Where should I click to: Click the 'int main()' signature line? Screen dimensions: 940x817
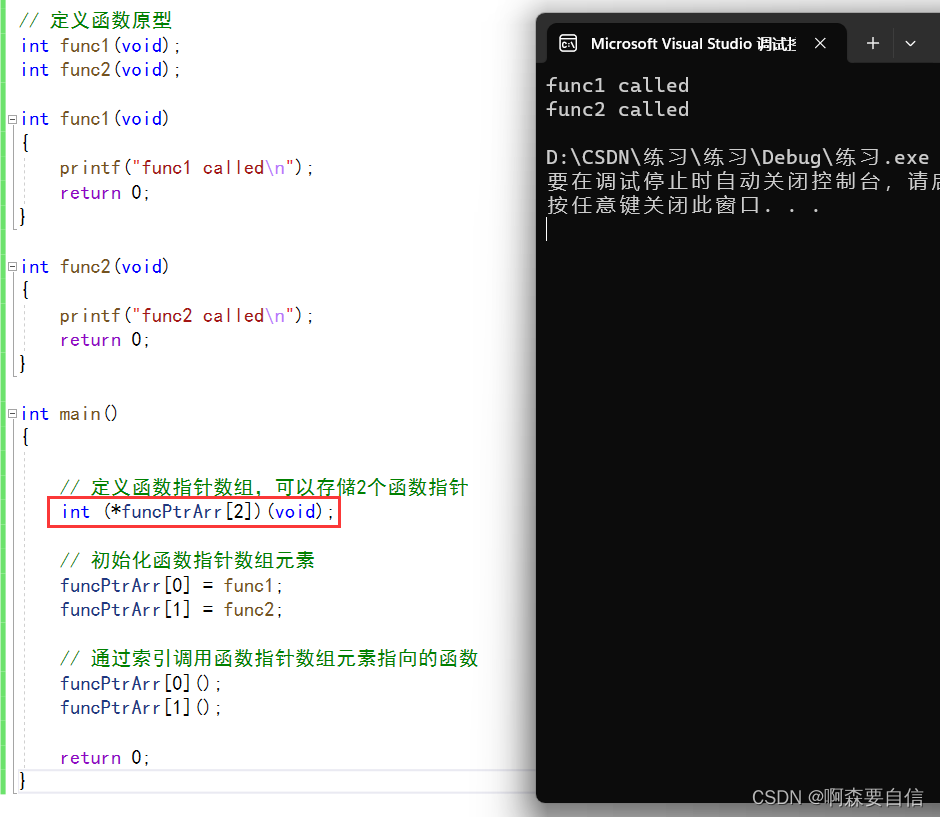(69, 414)
